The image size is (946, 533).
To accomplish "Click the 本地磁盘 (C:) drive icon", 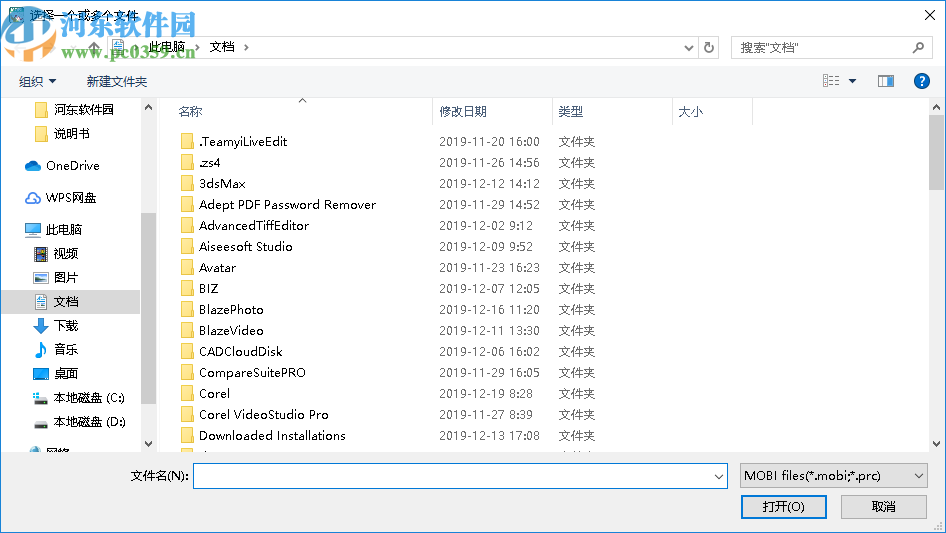I will [40, 398].
